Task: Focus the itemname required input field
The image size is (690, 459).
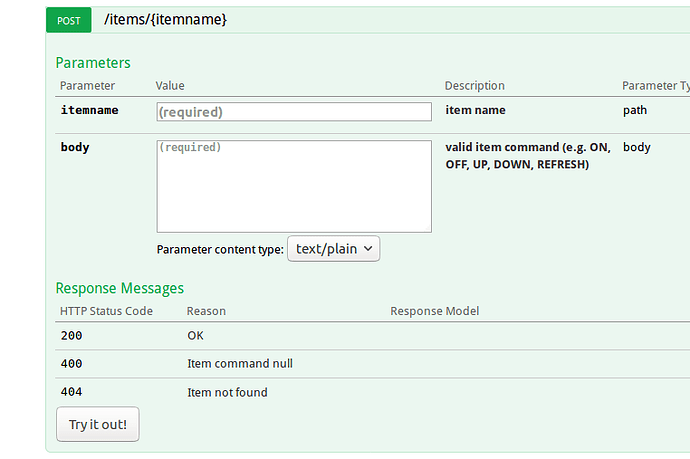Action: coord(294,112)
